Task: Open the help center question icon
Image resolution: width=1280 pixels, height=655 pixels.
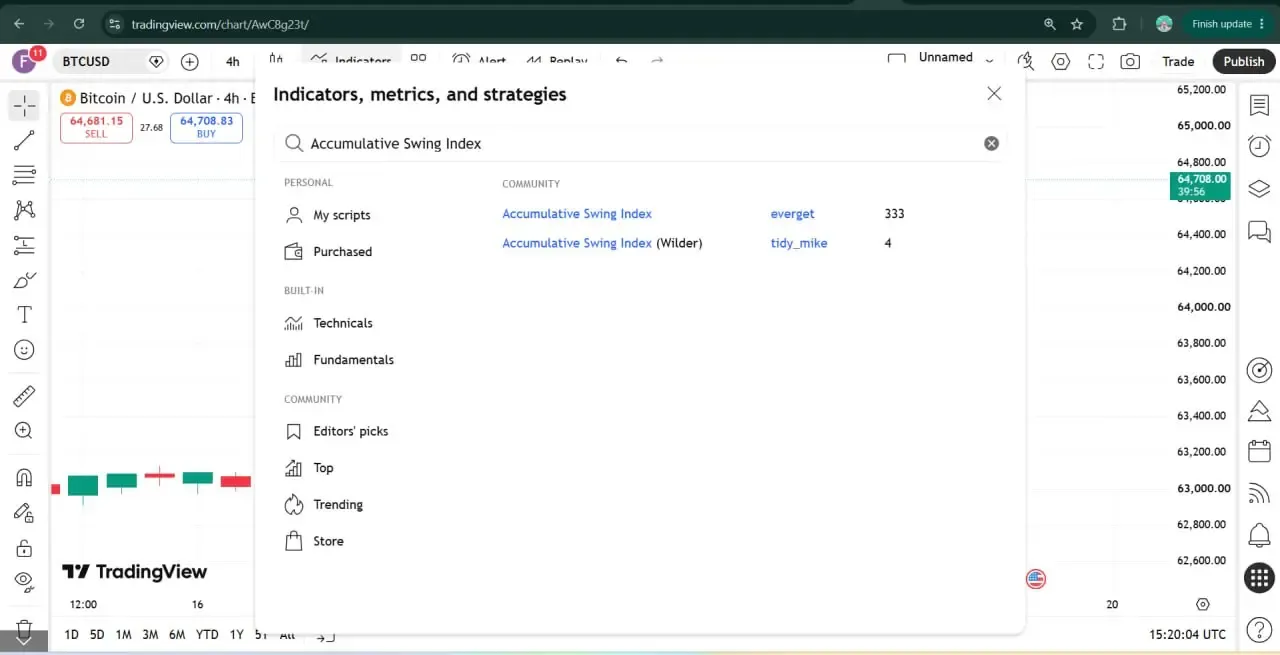Action: click(1259, 630)
